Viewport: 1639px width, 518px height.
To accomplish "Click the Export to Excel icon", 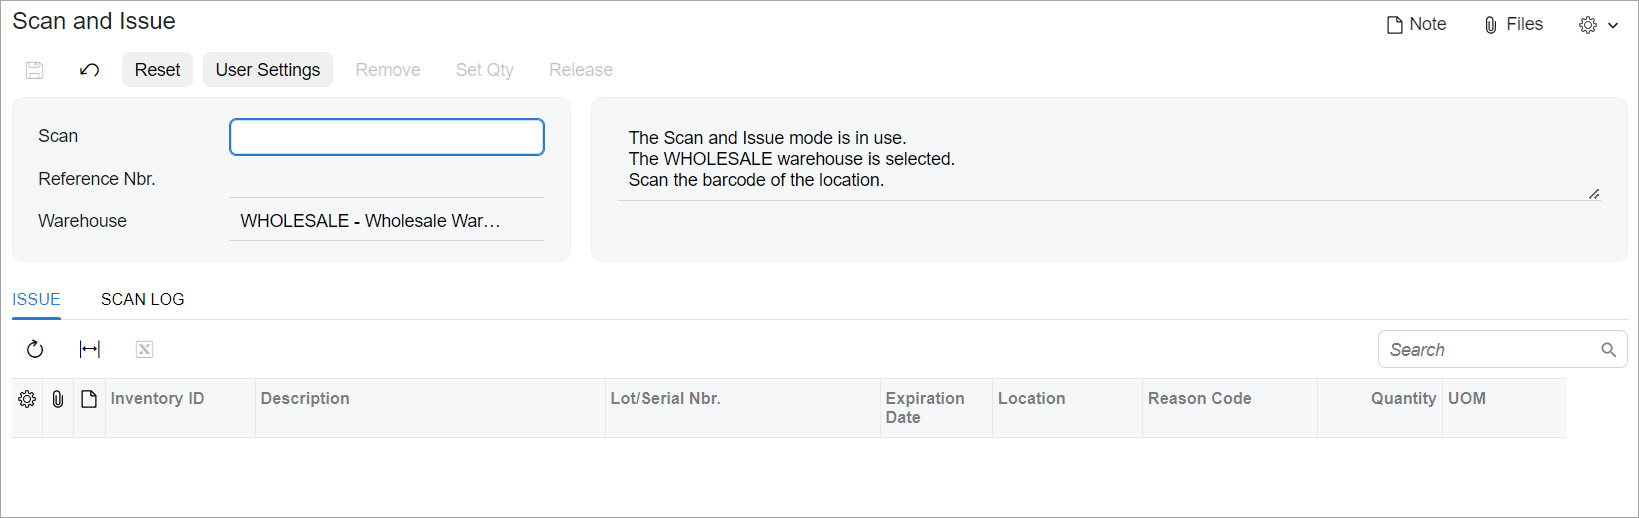I will tap(144, 349).
